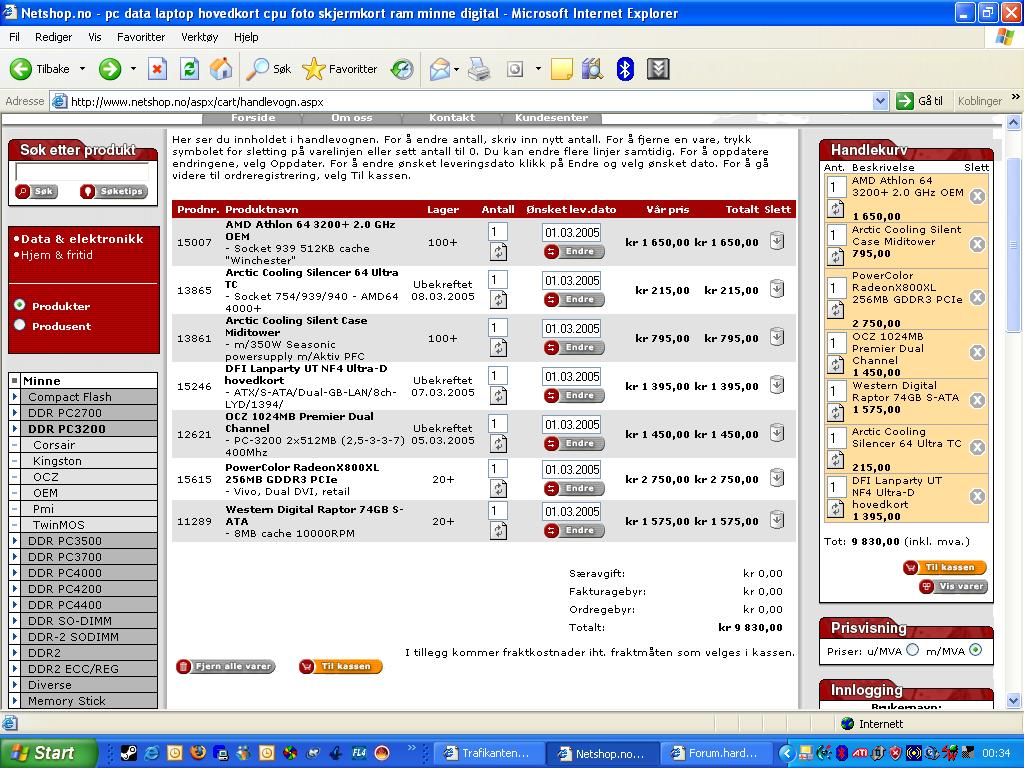This screenshot has height=768, width=1024.
Task: Delete Arctic Cooling Silencer row trash icon
Action: (777, 289)
